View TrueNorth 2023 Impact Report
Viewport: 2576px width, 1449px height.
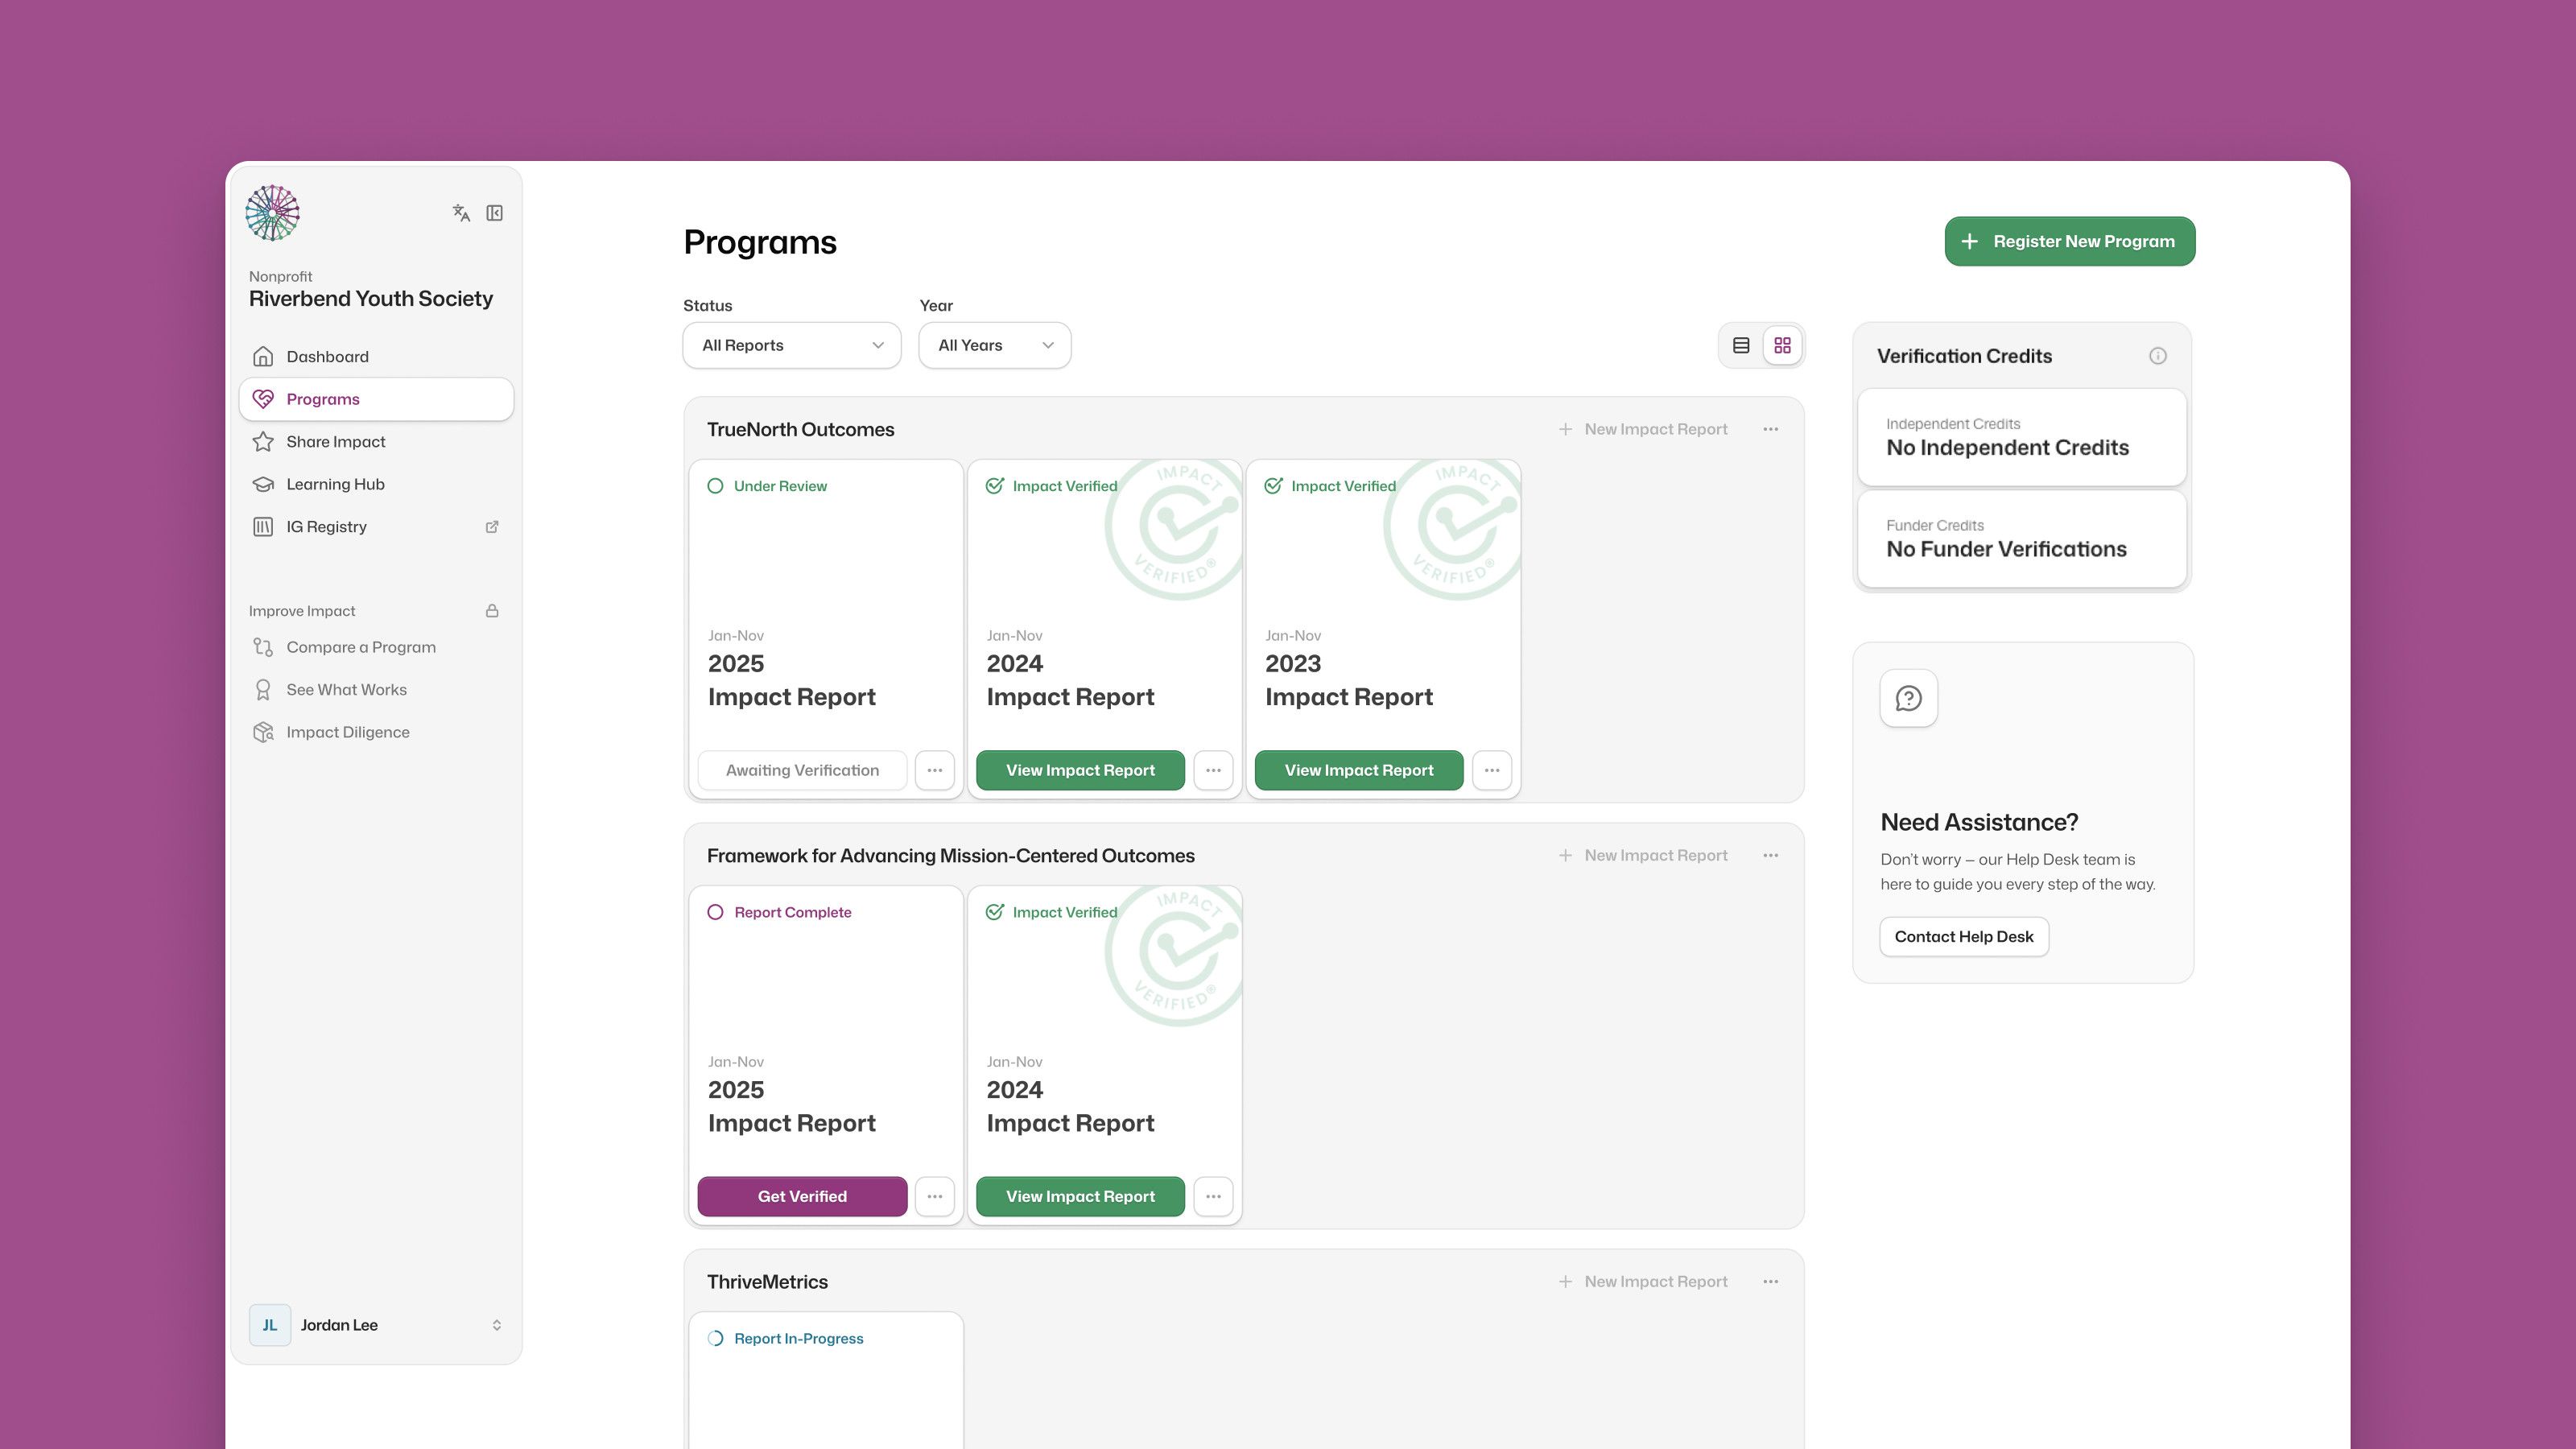[1359, 770]
